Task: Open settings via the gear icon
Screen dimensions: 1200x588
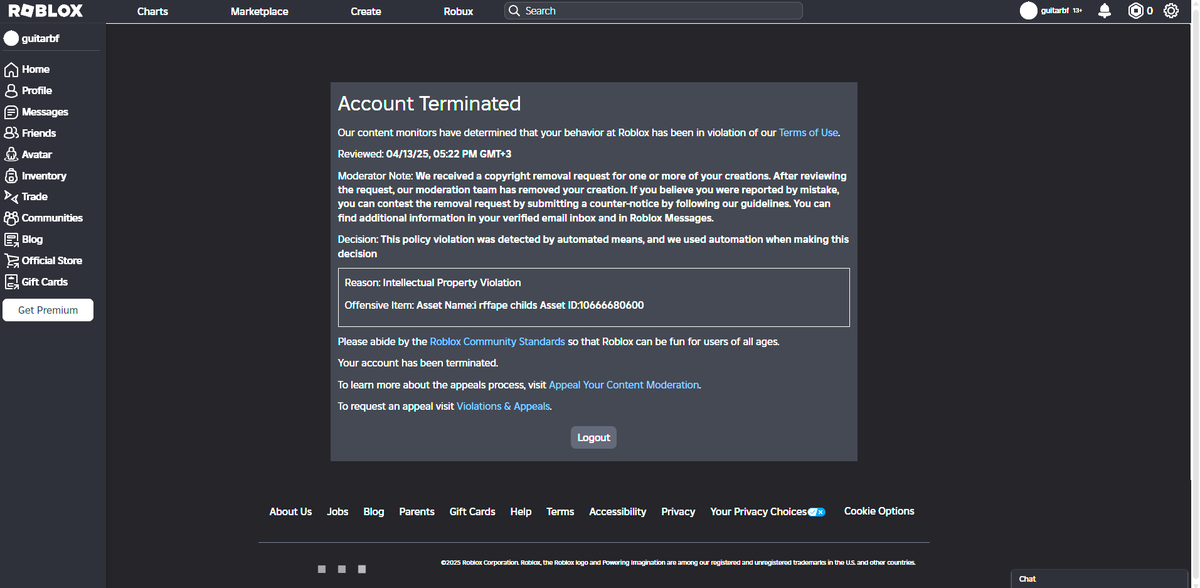Action: [1170, 11]
